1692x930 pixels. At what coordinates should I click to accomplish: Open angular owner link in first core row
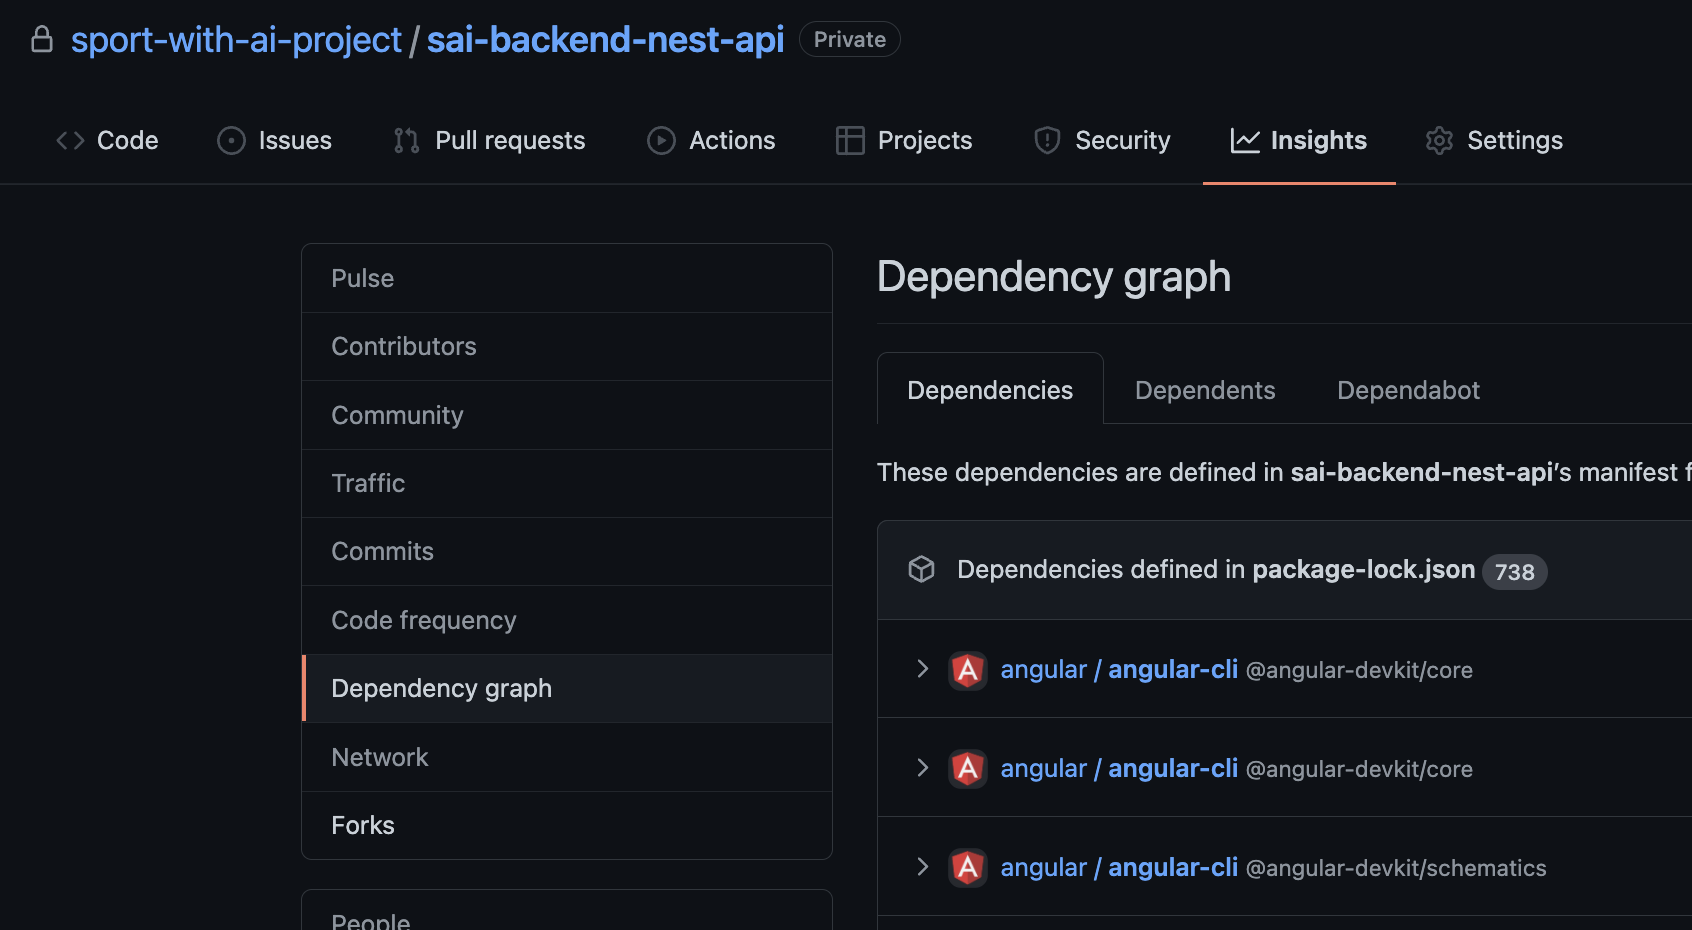click(1043, 669)
